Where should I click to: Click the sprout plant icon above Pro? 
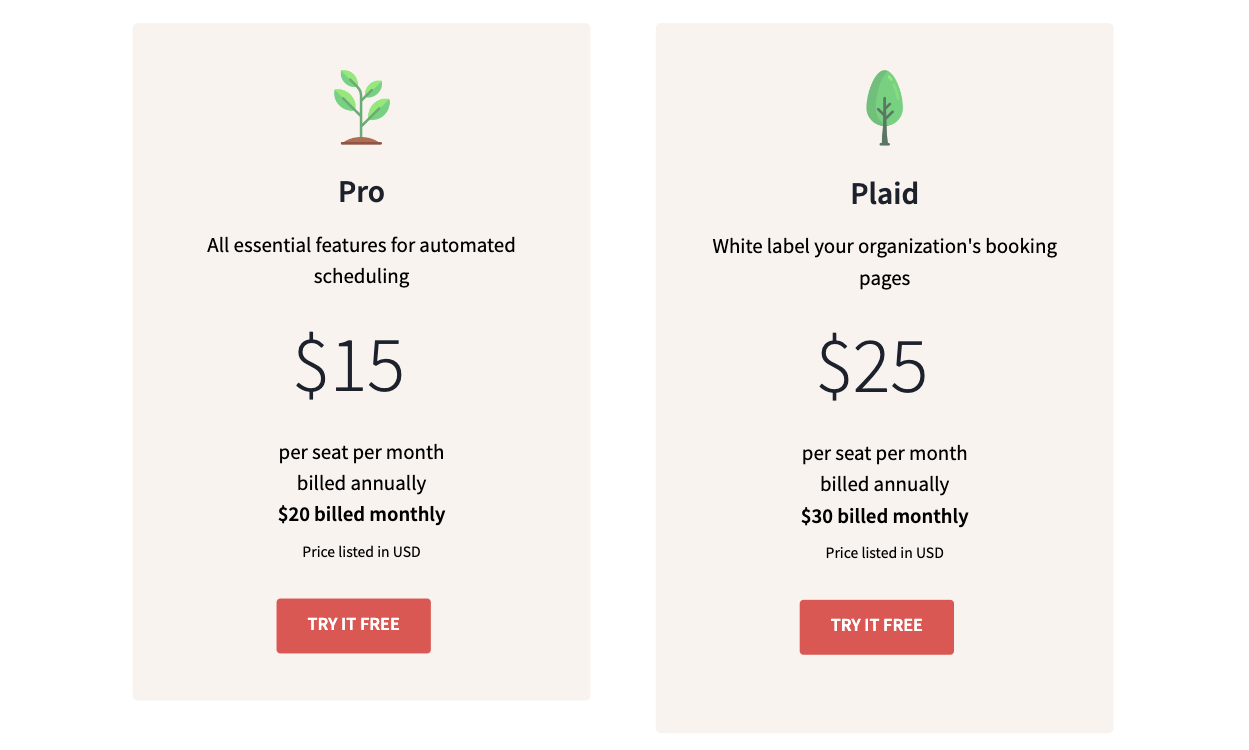(x=360, y=105)
